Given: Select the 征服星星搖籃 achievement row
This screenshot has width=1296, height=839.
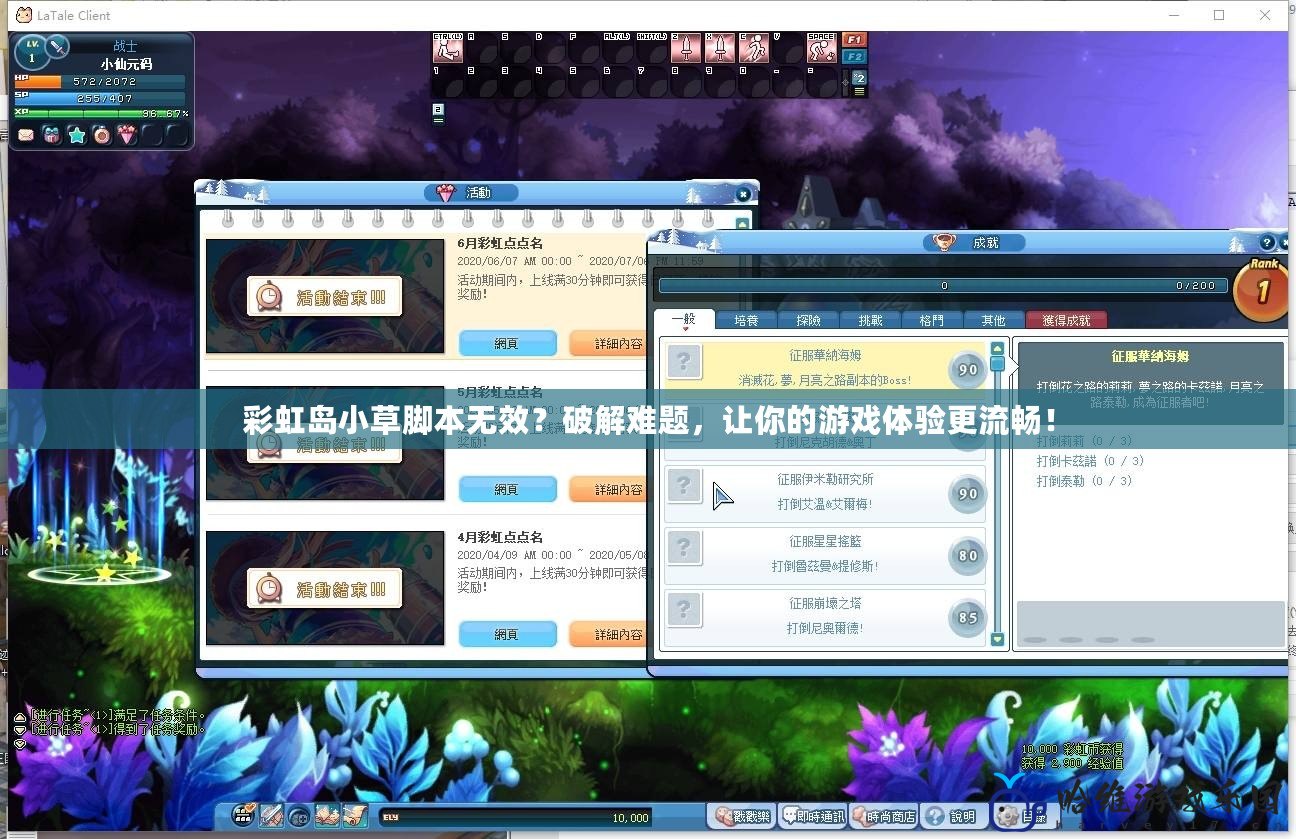Looking at the screenshot, I should (x=824, y=555).
